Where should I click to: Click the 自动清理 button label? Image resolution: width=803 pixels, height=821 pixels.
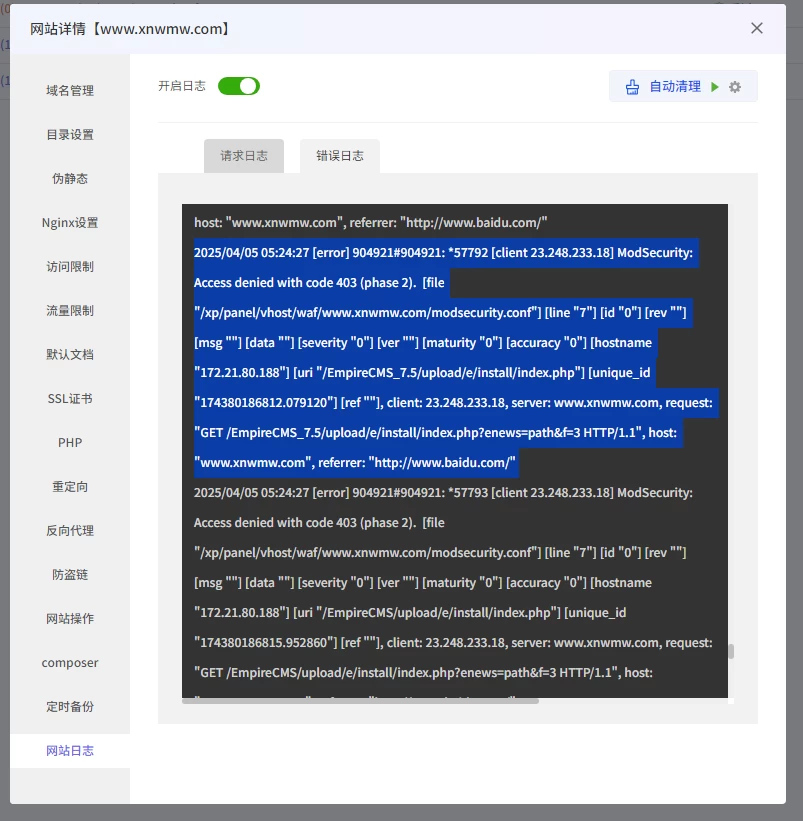pos(675,87)
